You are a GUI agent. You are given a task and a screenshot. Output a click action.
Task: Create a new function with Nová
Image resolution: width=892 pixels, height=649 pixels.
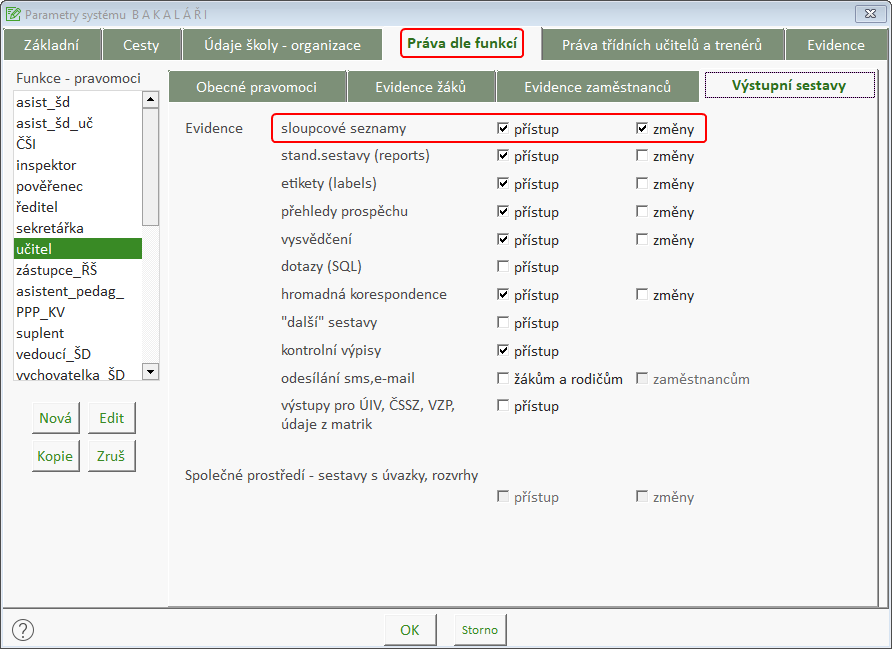55,418
